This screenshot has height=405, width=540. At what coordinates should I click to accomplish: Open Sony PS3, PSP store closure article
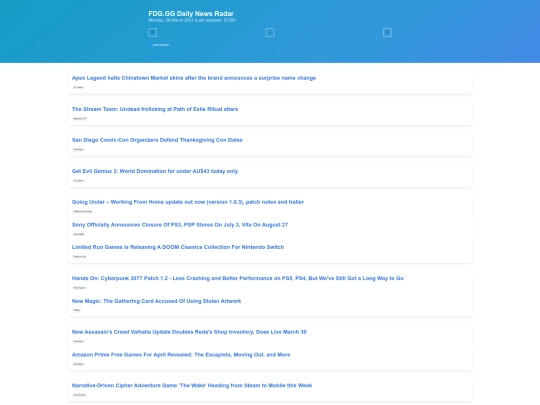[180, 225]
